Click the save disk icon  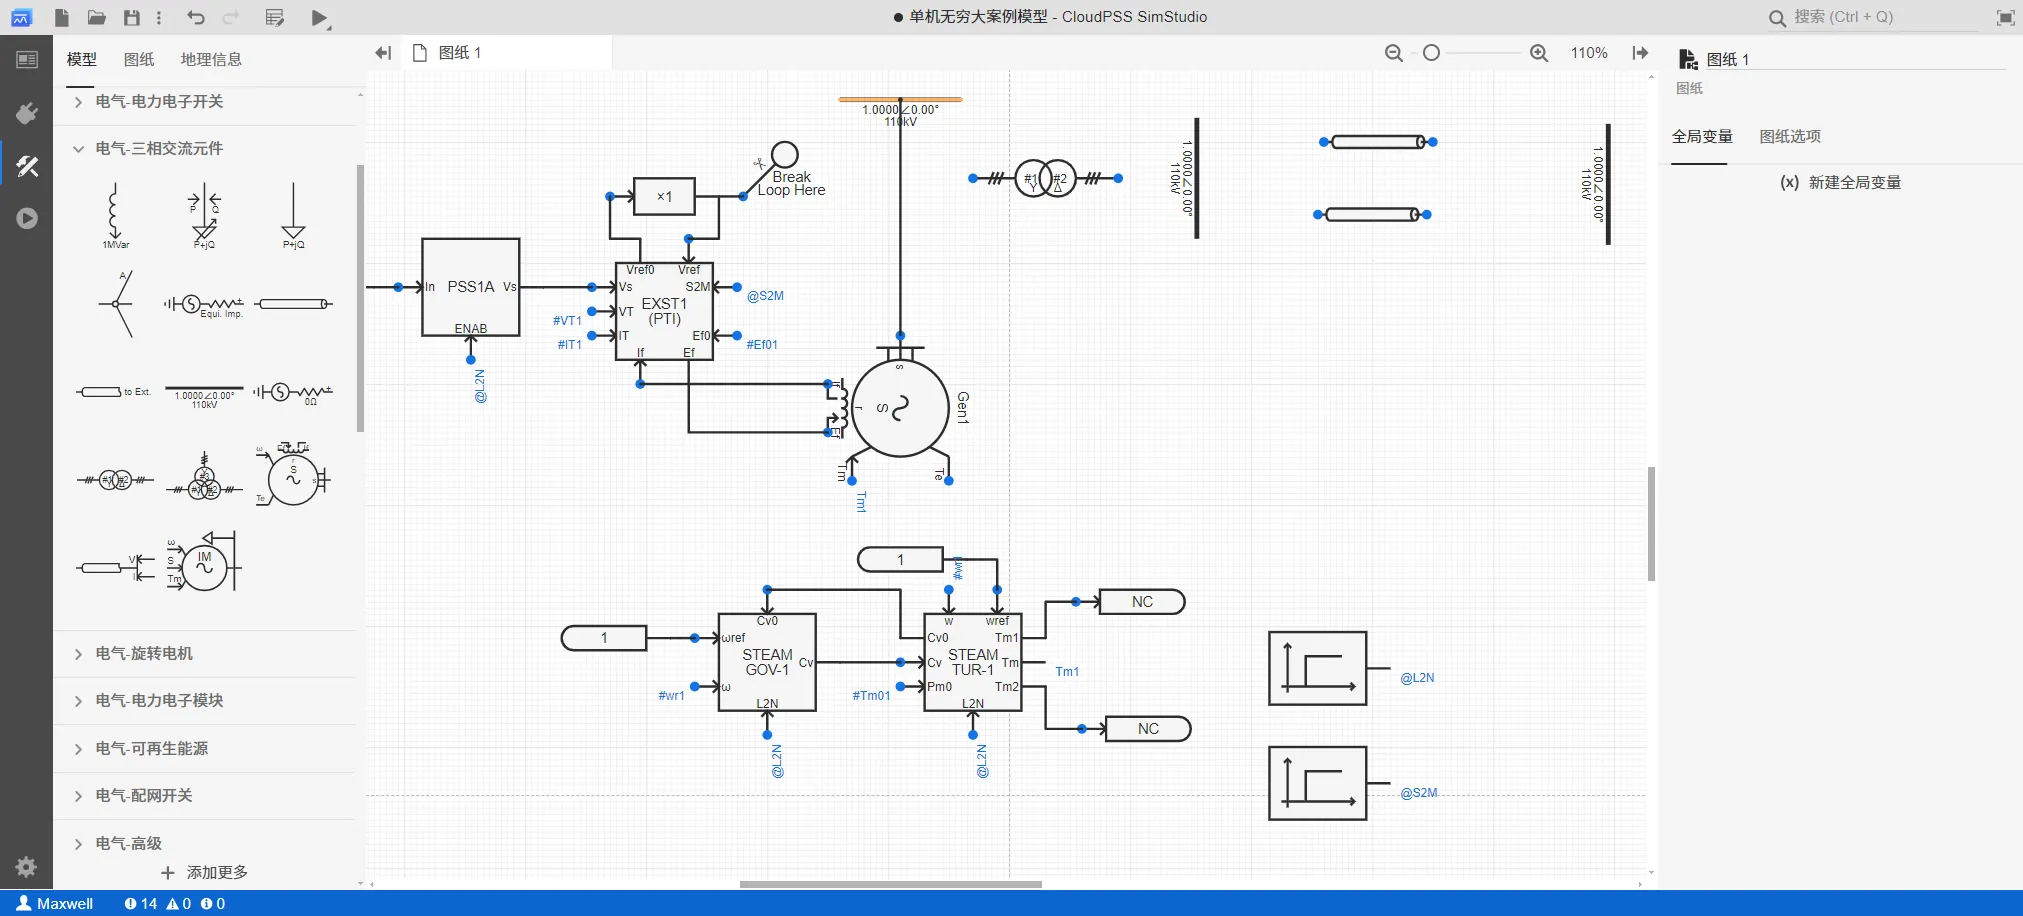(x=131, y=17)
